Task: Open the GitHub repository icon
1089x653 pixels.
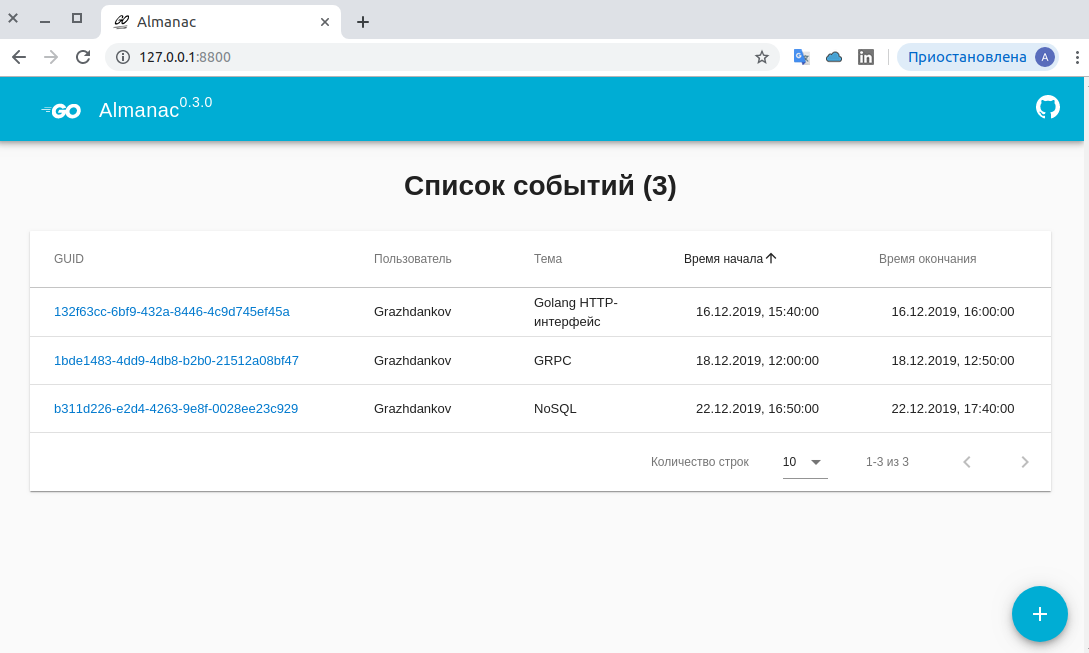Action: coord(1047,108)
